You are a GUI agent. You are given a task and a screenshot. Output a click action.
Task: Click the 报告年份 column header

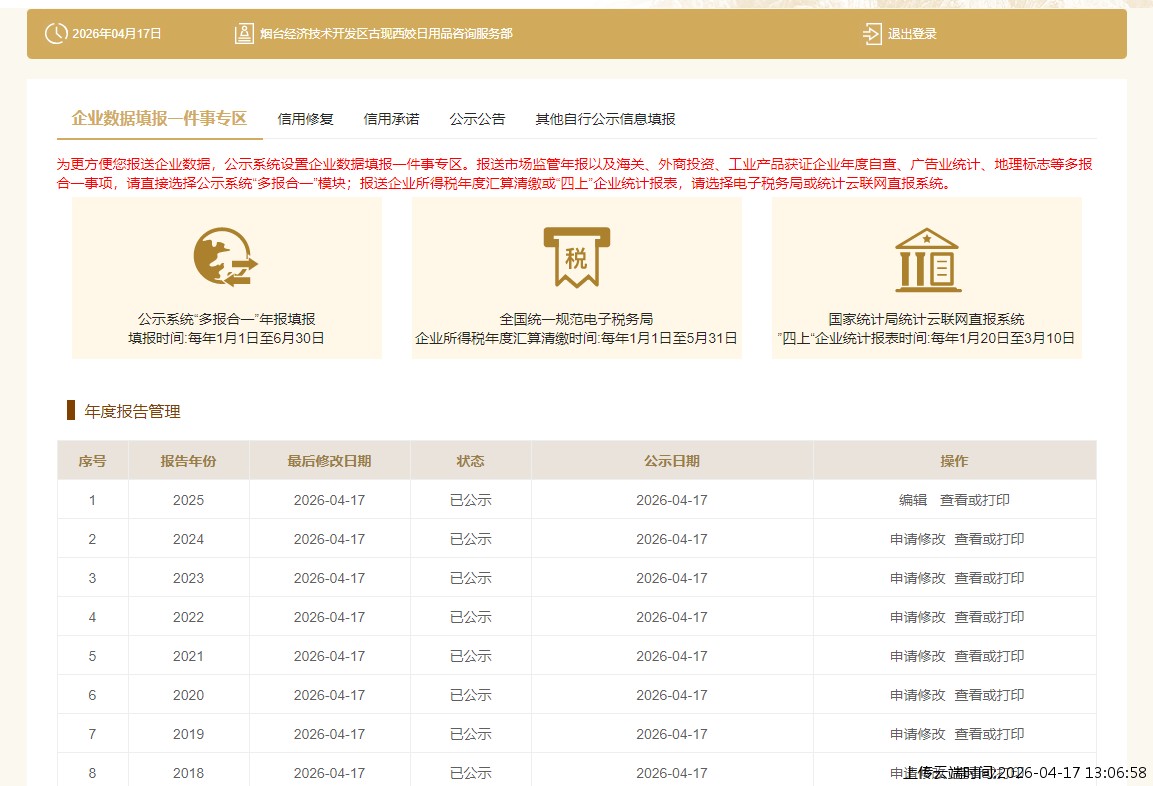click(x=188, y=461)
